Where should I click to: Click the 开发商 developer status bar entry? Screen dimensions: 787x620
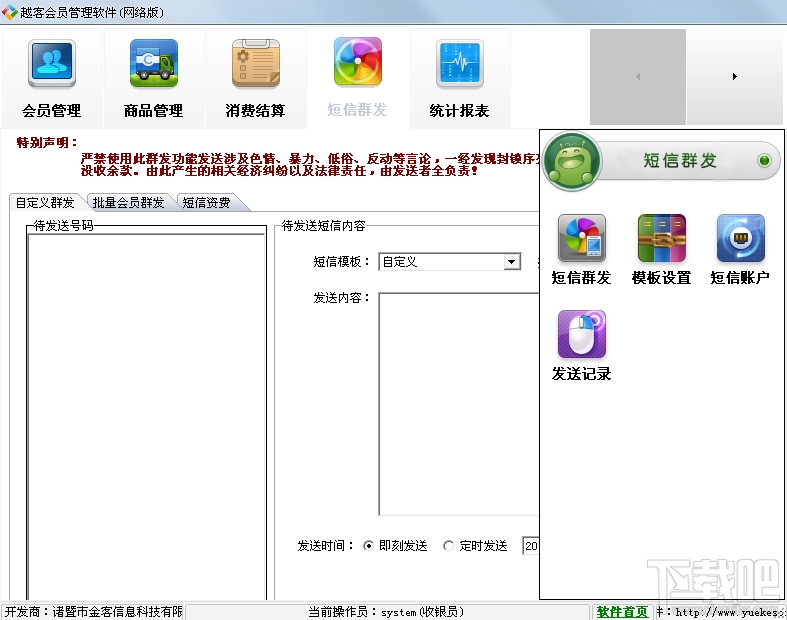coord(94,612)
